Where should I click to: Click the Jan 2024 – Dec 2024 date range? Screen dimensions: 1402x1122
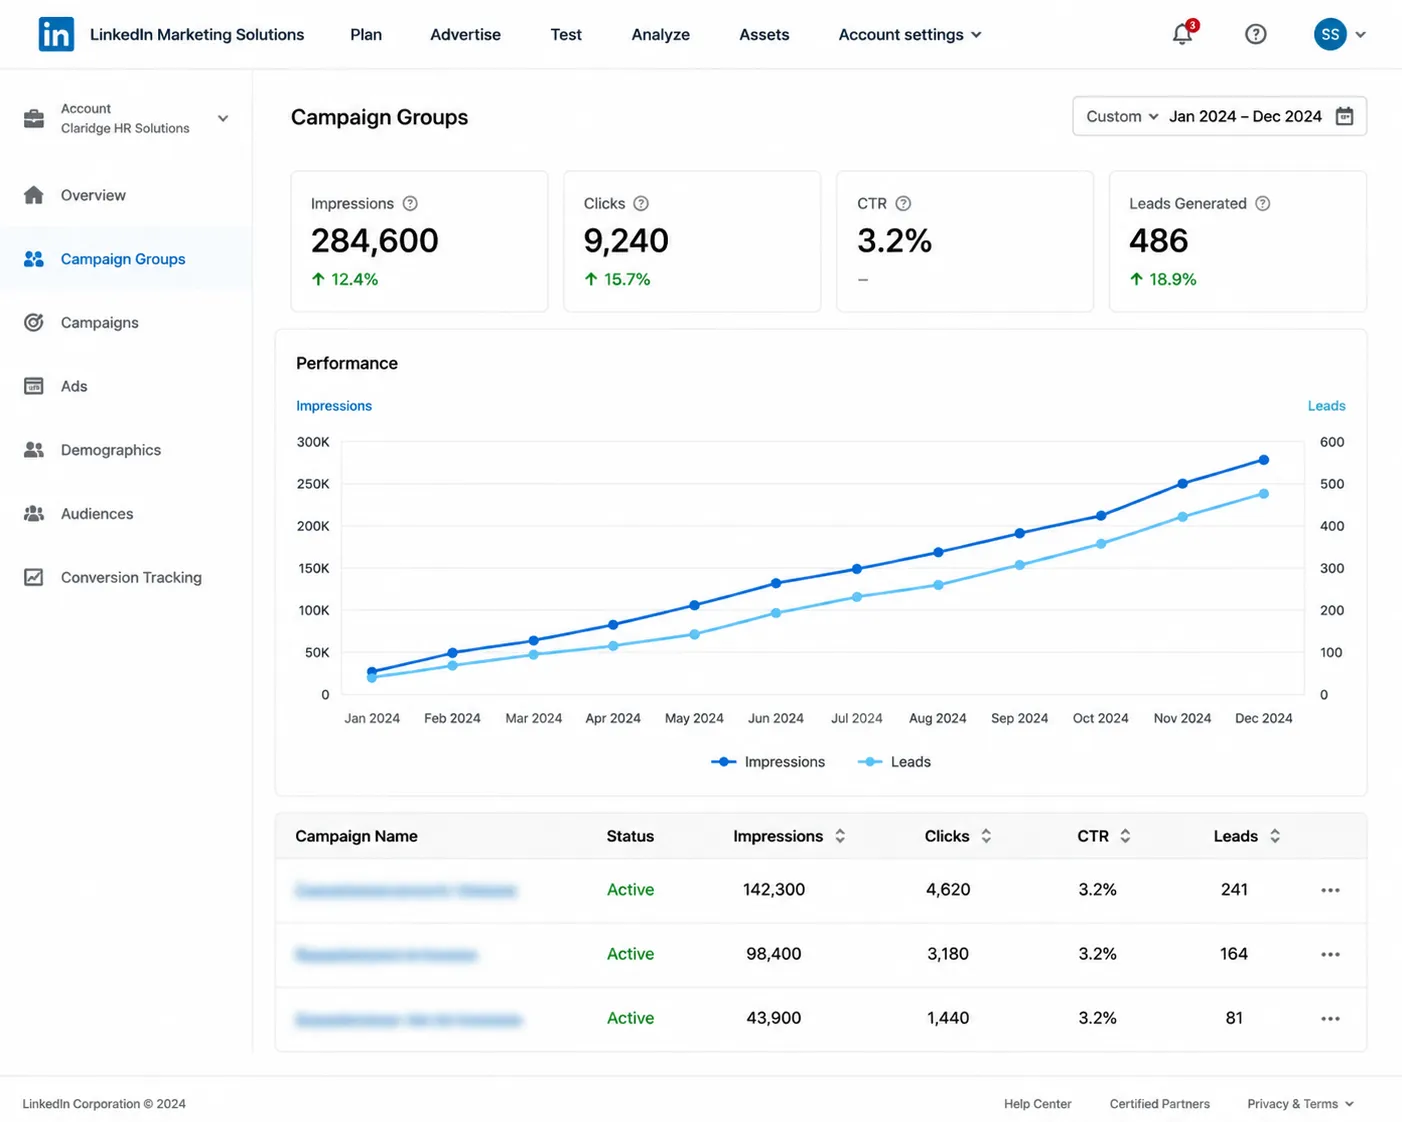(x=1245, y=116)
